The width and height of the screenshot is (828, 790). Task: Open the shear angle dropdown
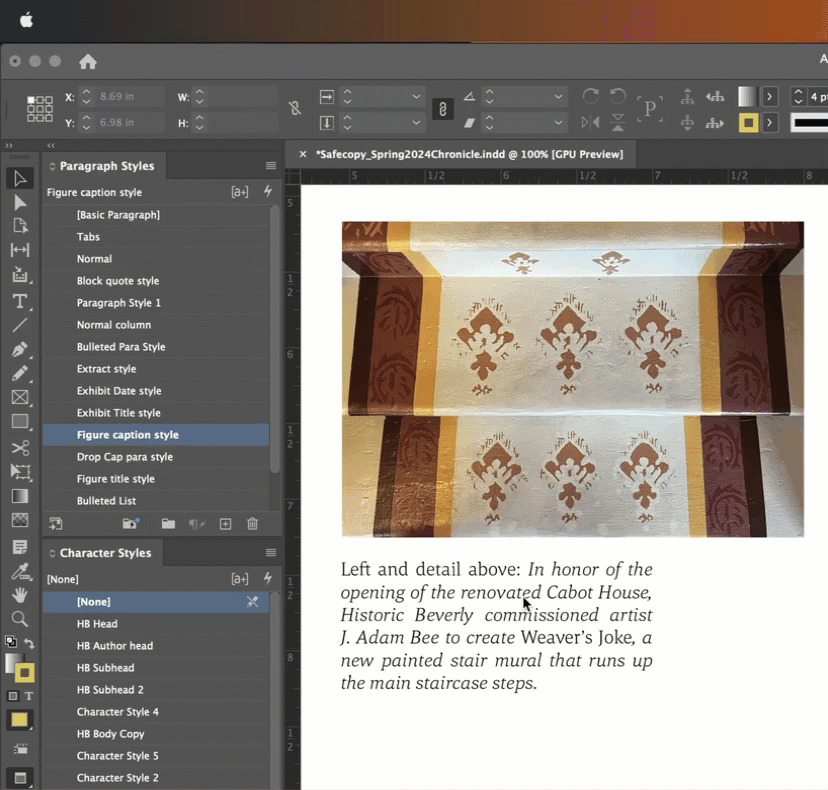point(558,123)
